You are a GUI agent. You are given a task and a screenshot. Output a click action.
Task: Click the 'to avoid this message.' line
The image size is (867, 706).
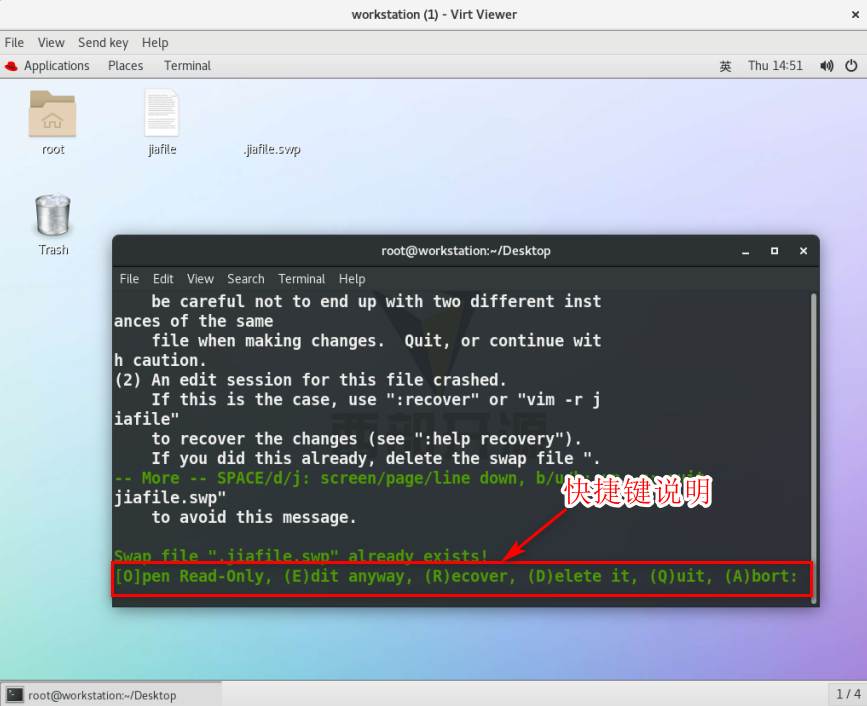pyautogui.click(x=254, y=517)
